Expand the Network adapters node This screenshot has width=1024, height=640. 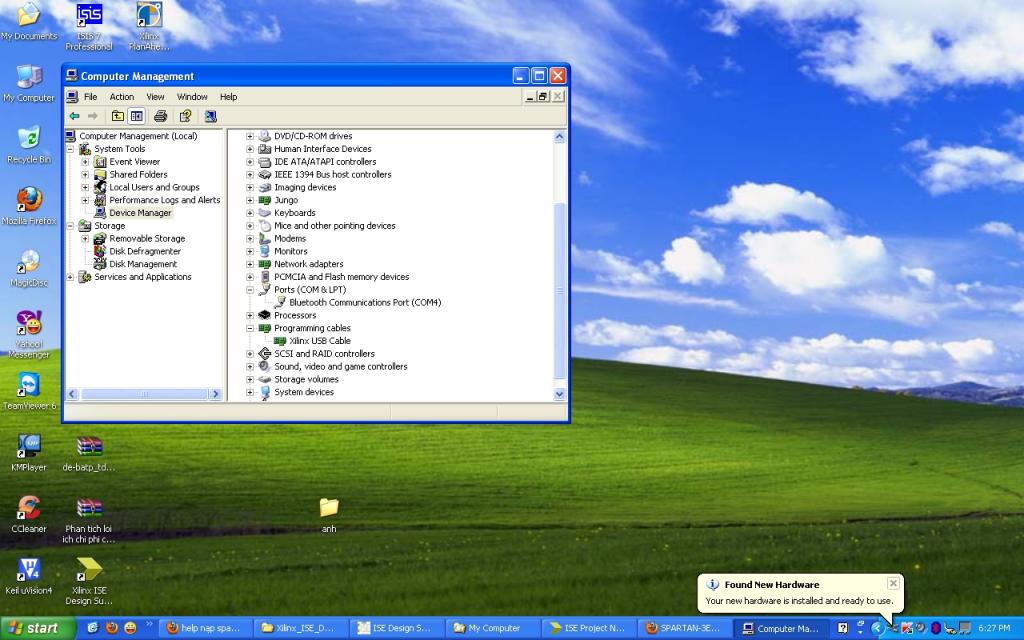250,264
